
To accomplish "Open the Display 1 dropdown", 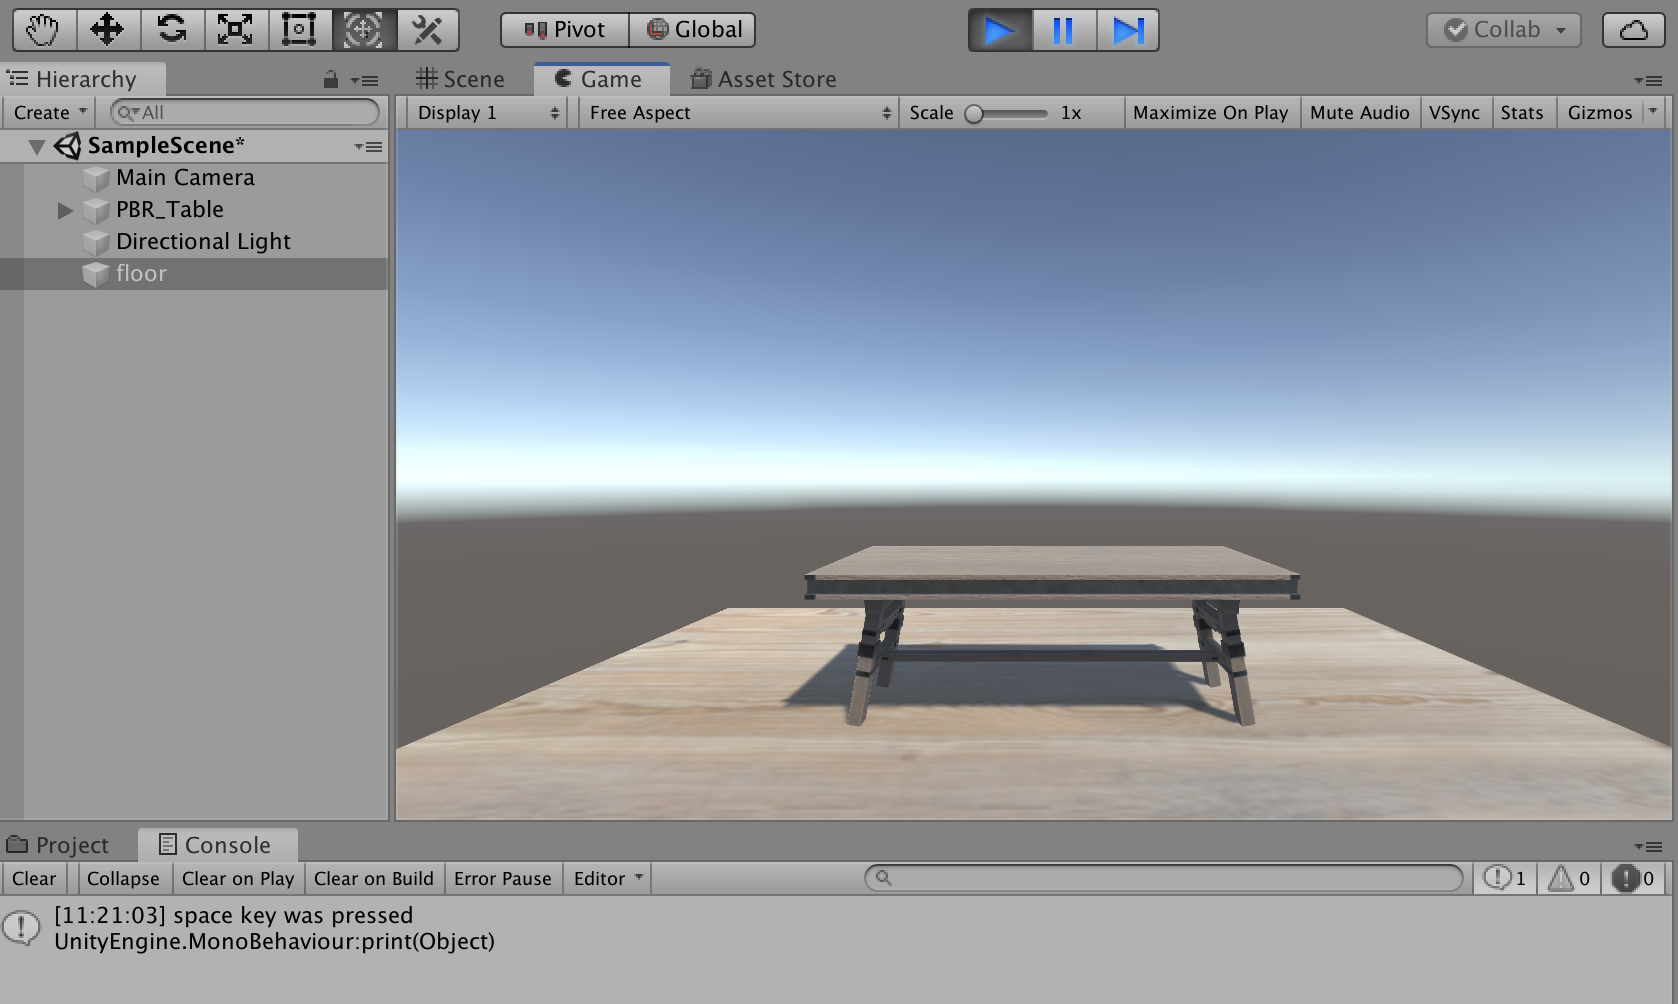I will click(x=487, y=112).
